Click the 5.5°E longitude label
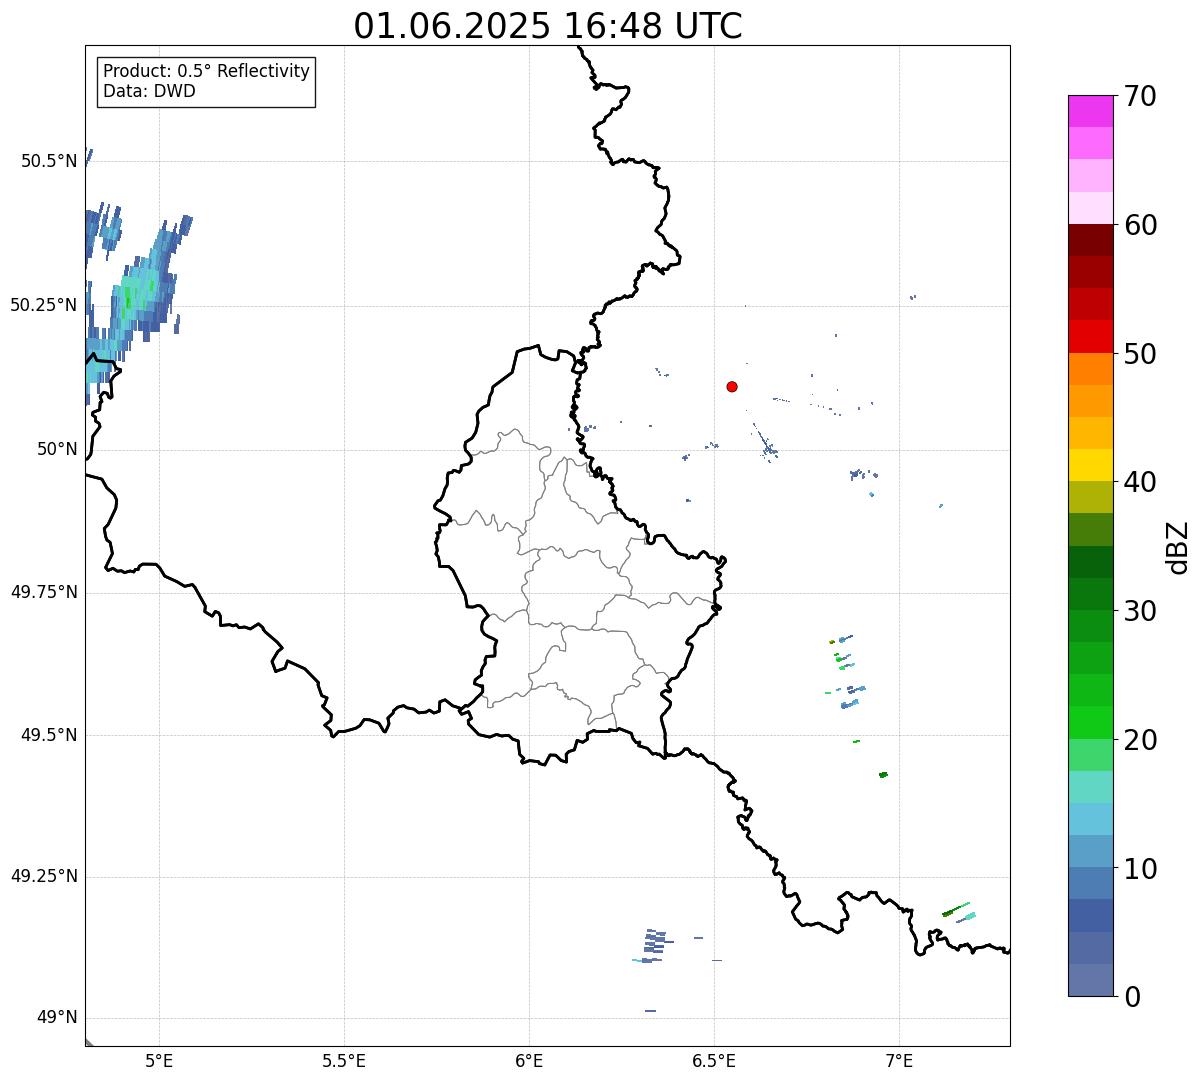The width and height of the screenshot is (1202, 1081). 344,1061
